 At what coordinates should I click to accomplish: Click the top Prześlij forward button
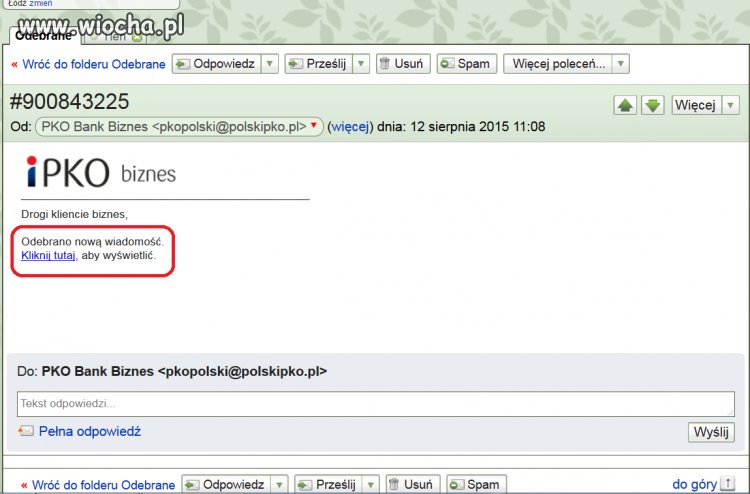(319, 64)
